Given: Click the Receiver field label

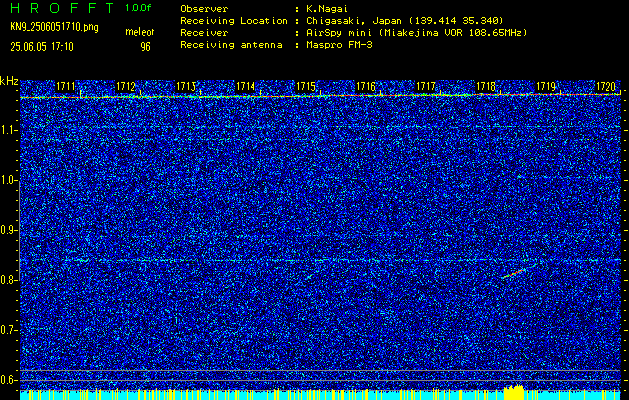Looking at the screenshot, I should pyautogui.click(x=204, y=32).
